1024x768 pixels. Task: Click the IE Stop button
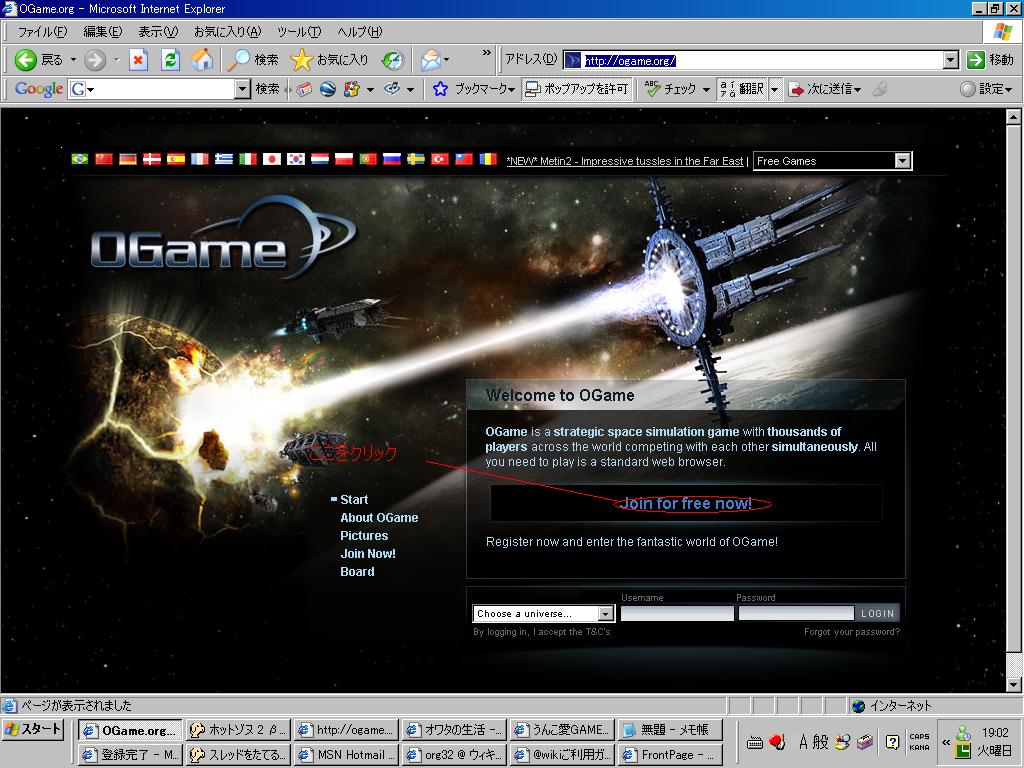click(138, 60)
